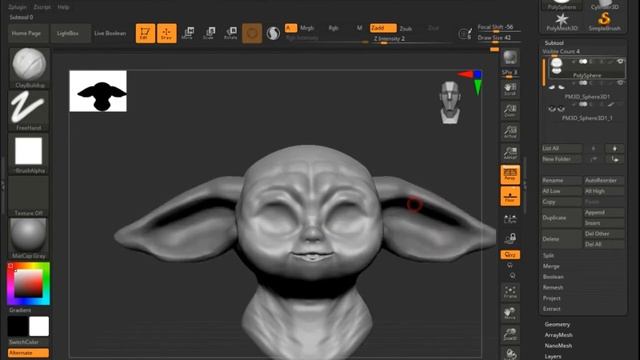Expand the NanoMesh subpalette
The width and height of the screenshot is (640, 360).
558,345
